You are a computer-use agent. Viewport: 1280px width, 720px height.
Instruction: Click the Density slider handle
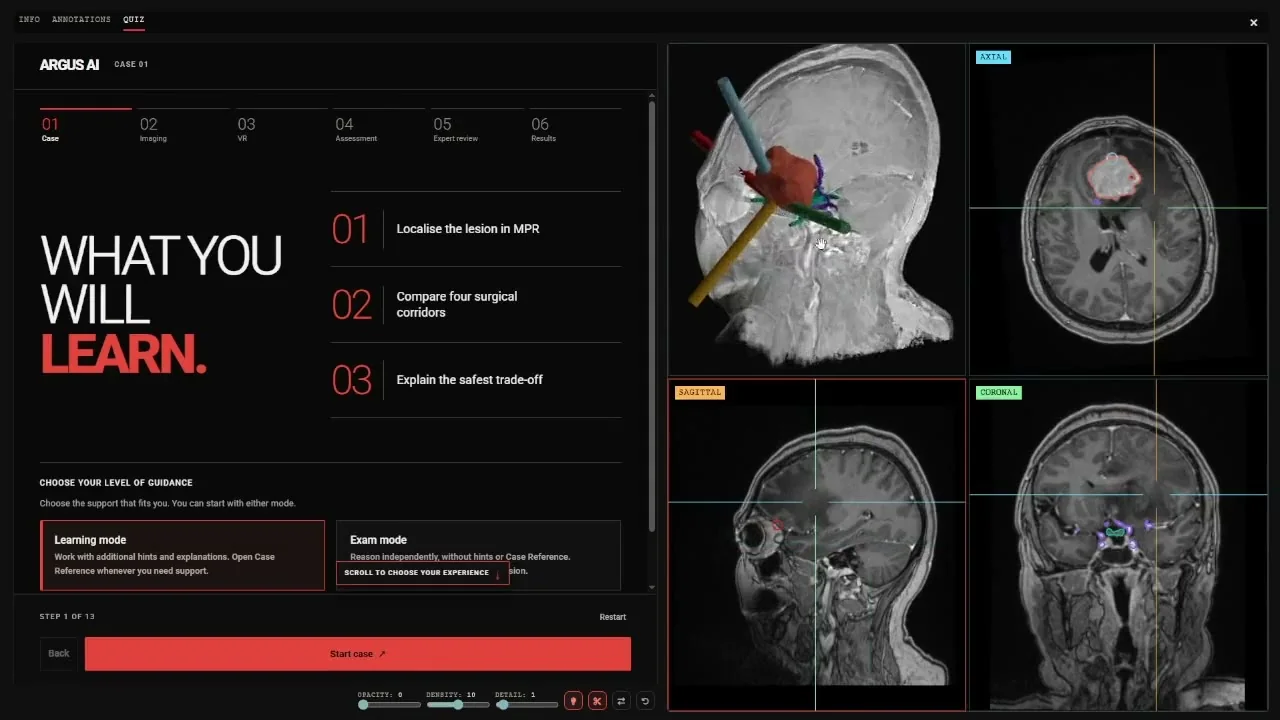click(x=458, y=705)
